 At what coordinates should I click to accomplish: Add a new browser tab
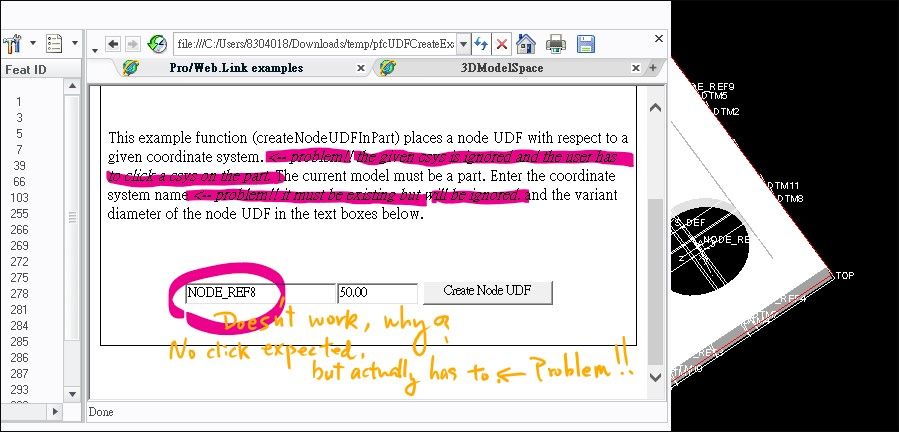click(652, 68)
